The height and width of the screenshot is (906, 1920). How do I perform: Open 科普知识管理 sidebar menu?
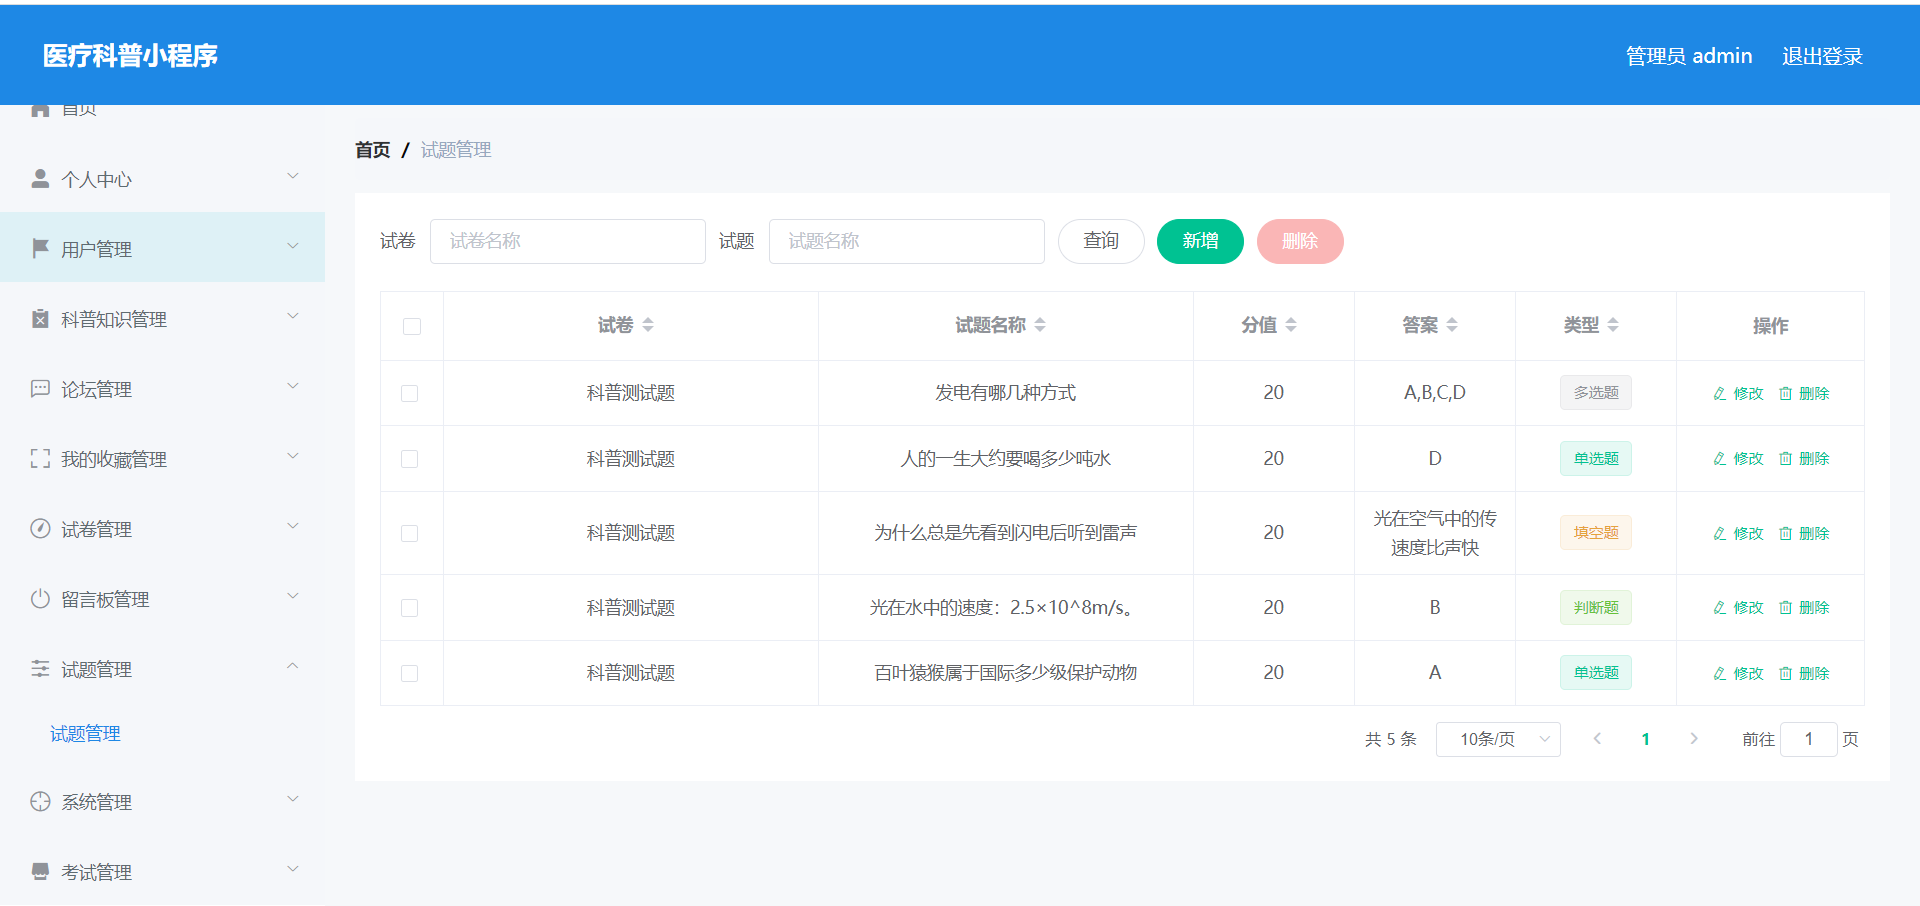tap(162, 318)
